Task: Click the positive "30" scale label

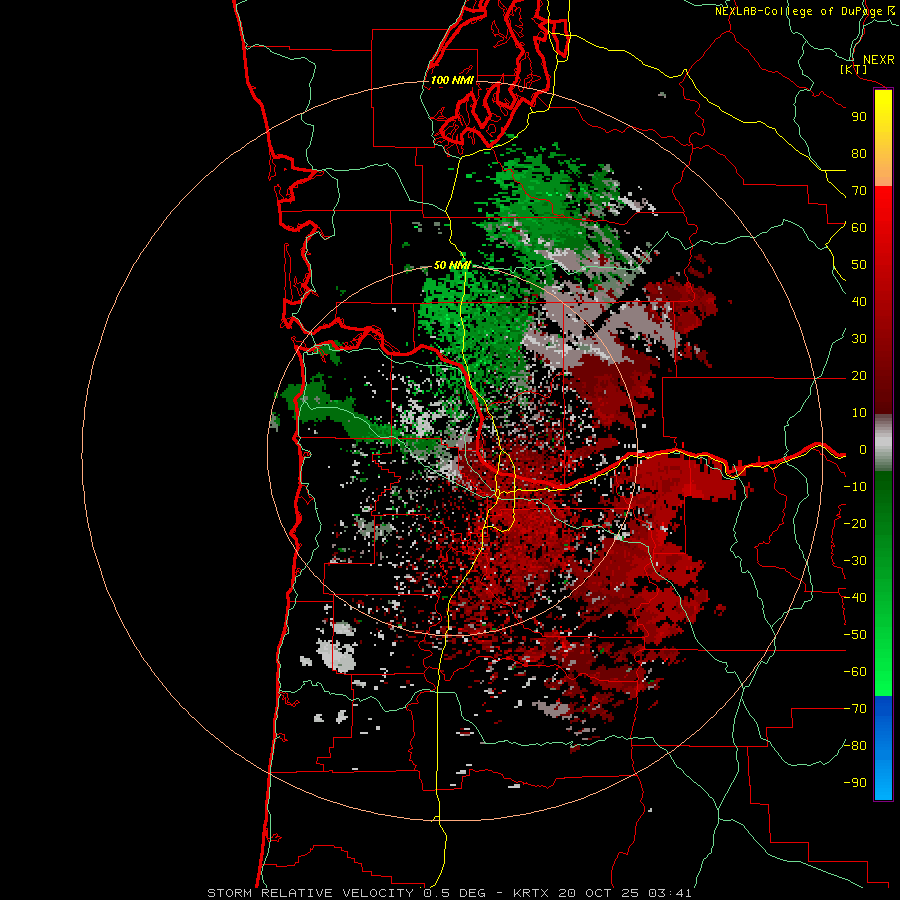Action: [859, 339]
